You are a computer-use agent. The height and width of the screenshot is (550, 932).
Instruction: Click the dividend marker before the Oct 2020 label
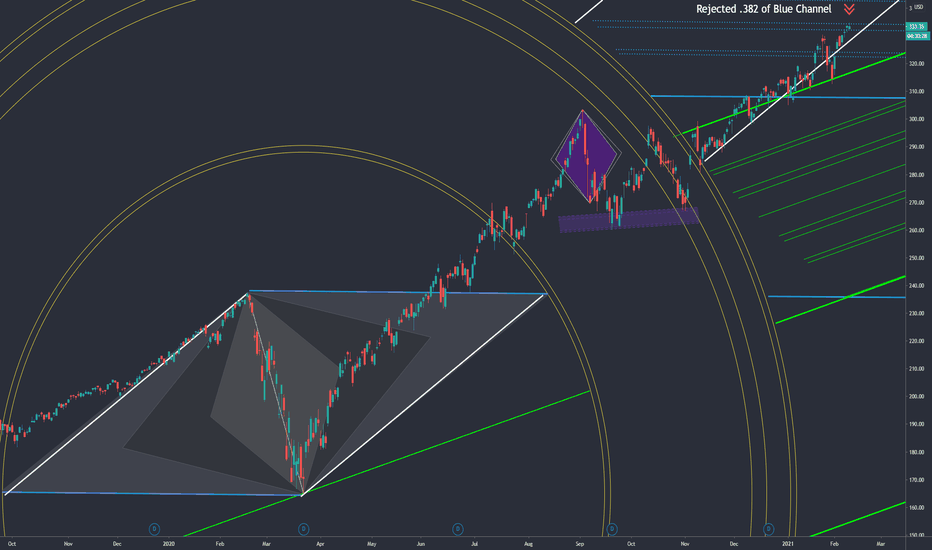(612, 529)
